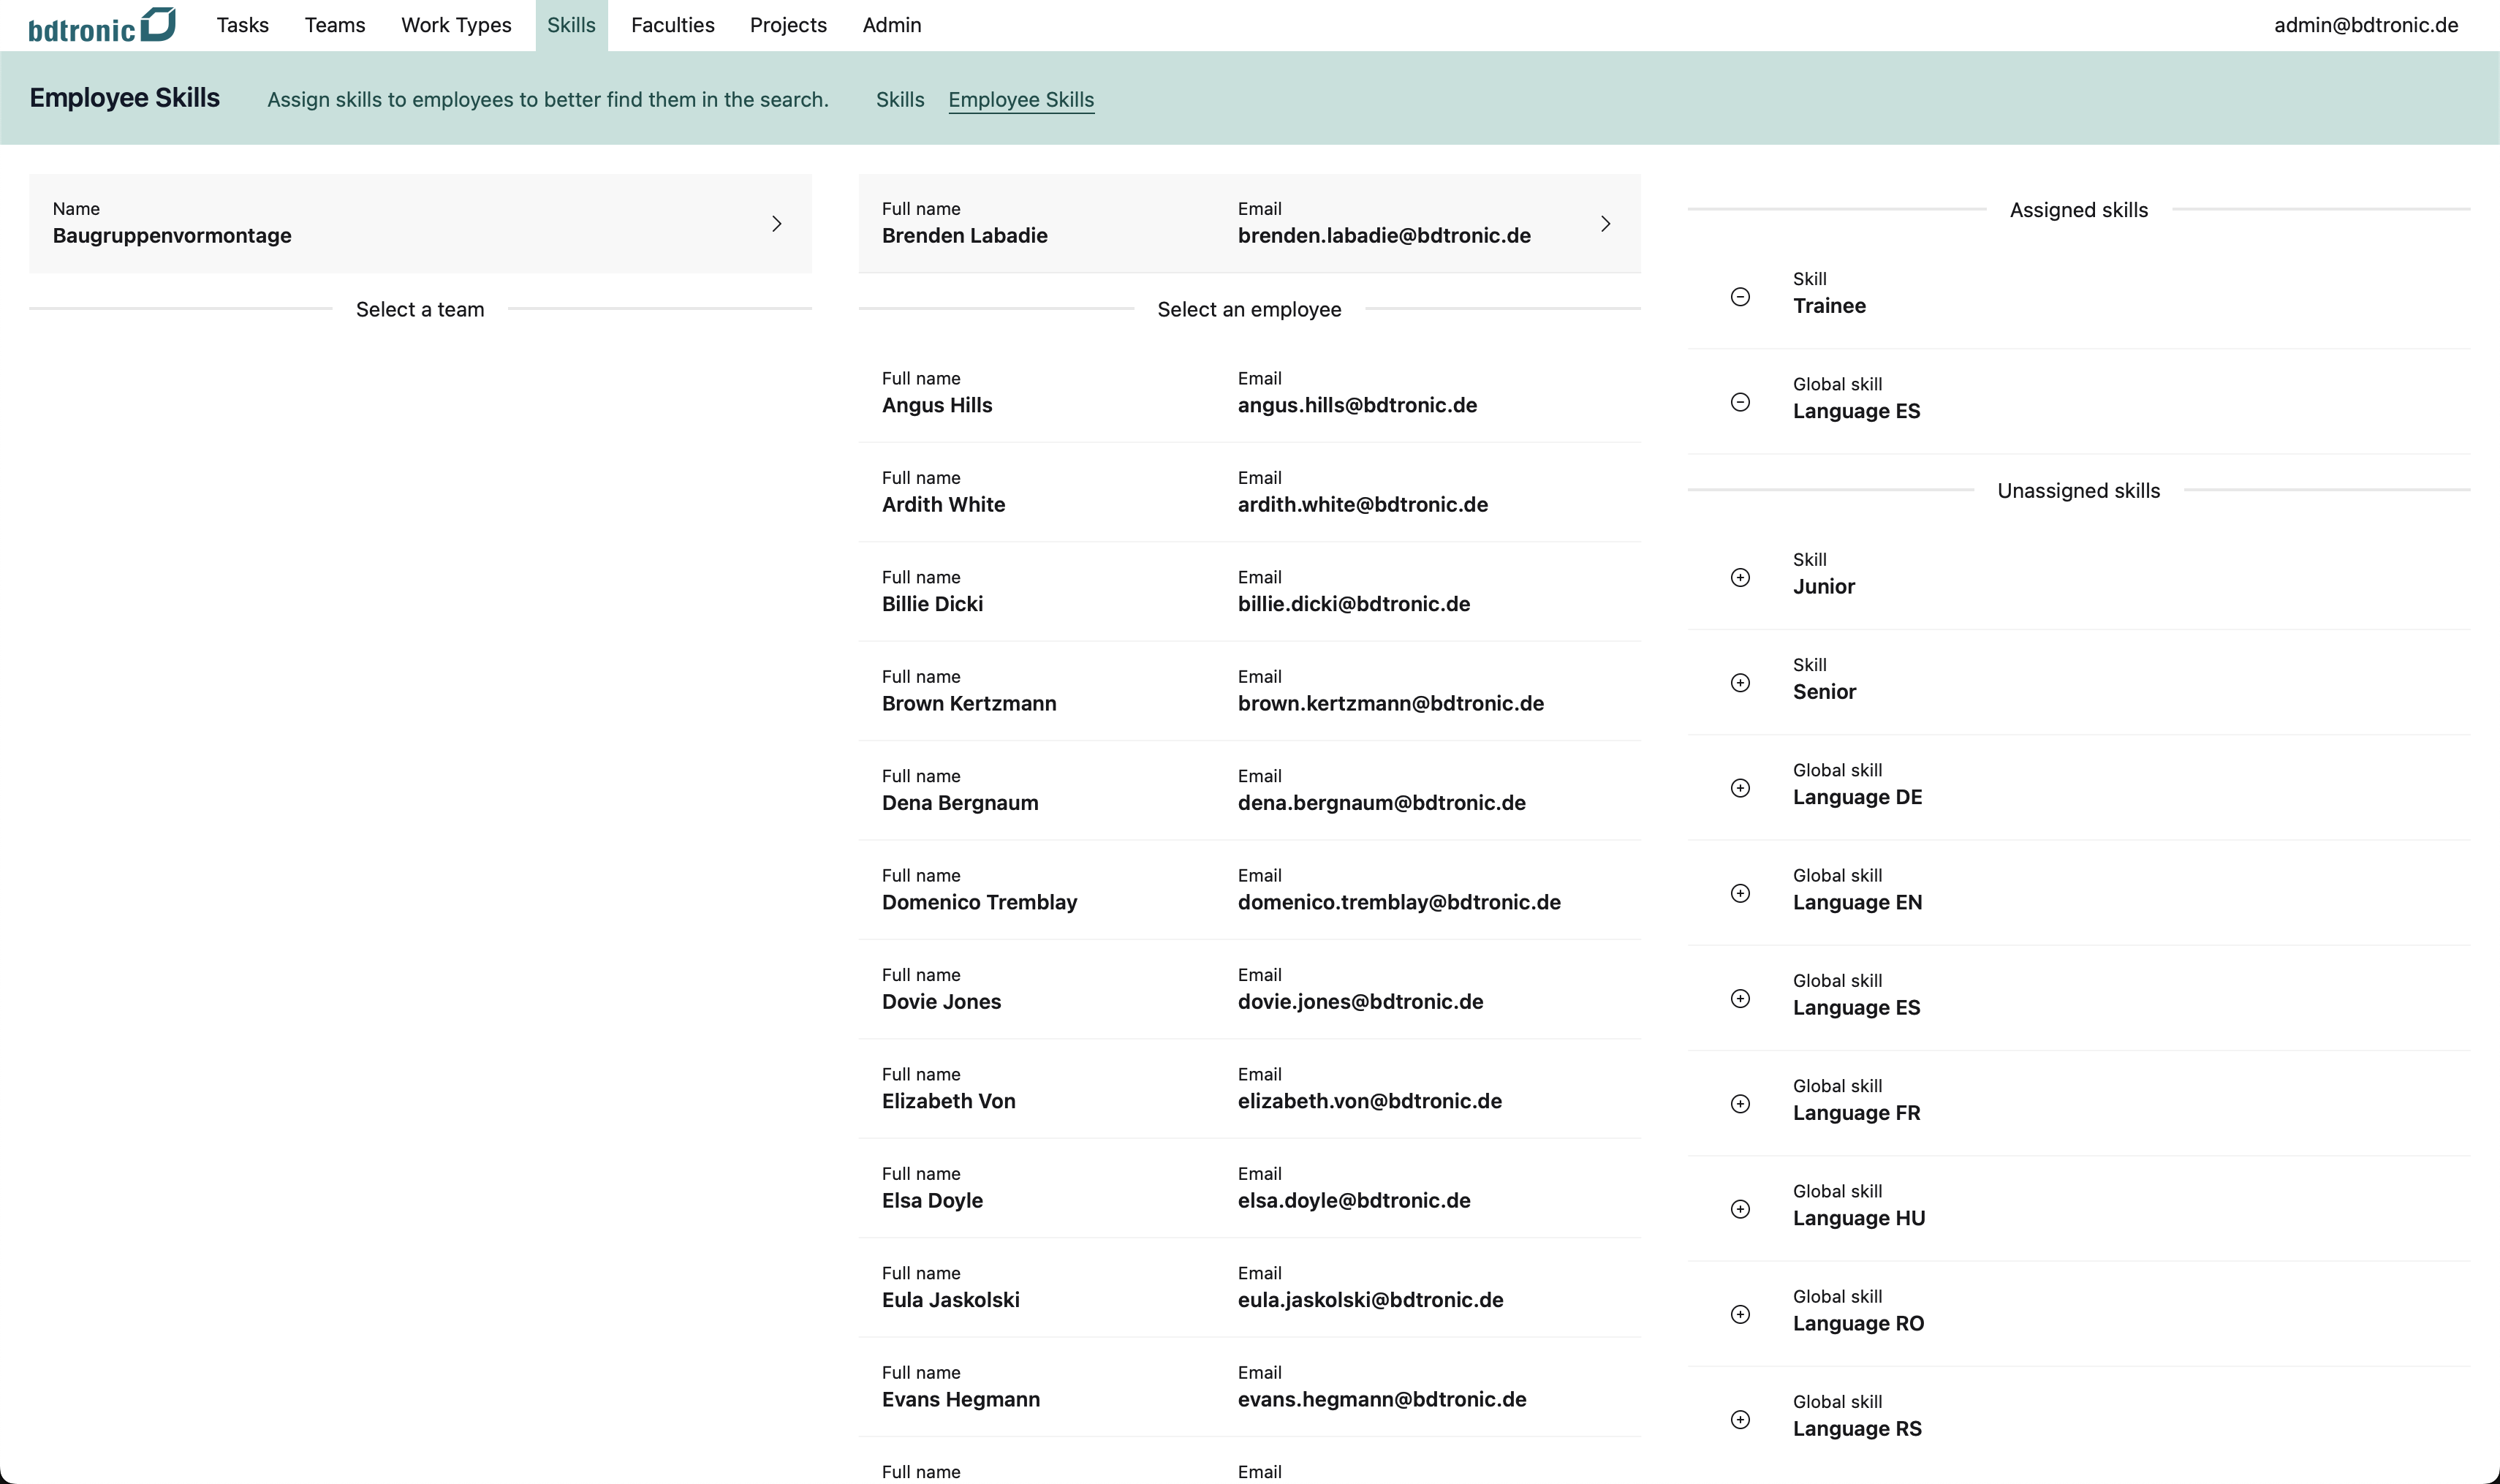Open the unassigned Language ES entry

[1740, 998]
